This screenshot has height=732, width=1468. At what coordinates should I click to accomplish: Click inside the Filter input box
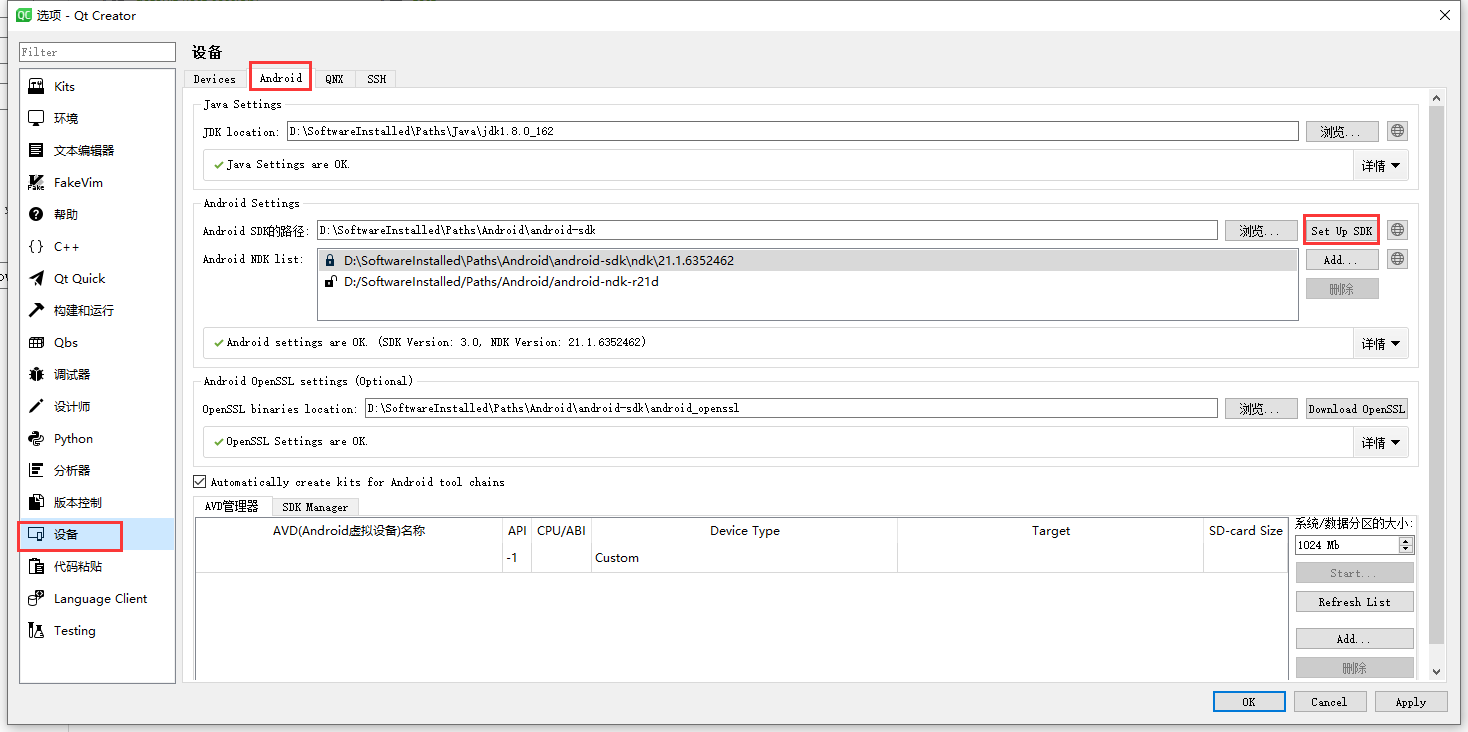(96, 51)
